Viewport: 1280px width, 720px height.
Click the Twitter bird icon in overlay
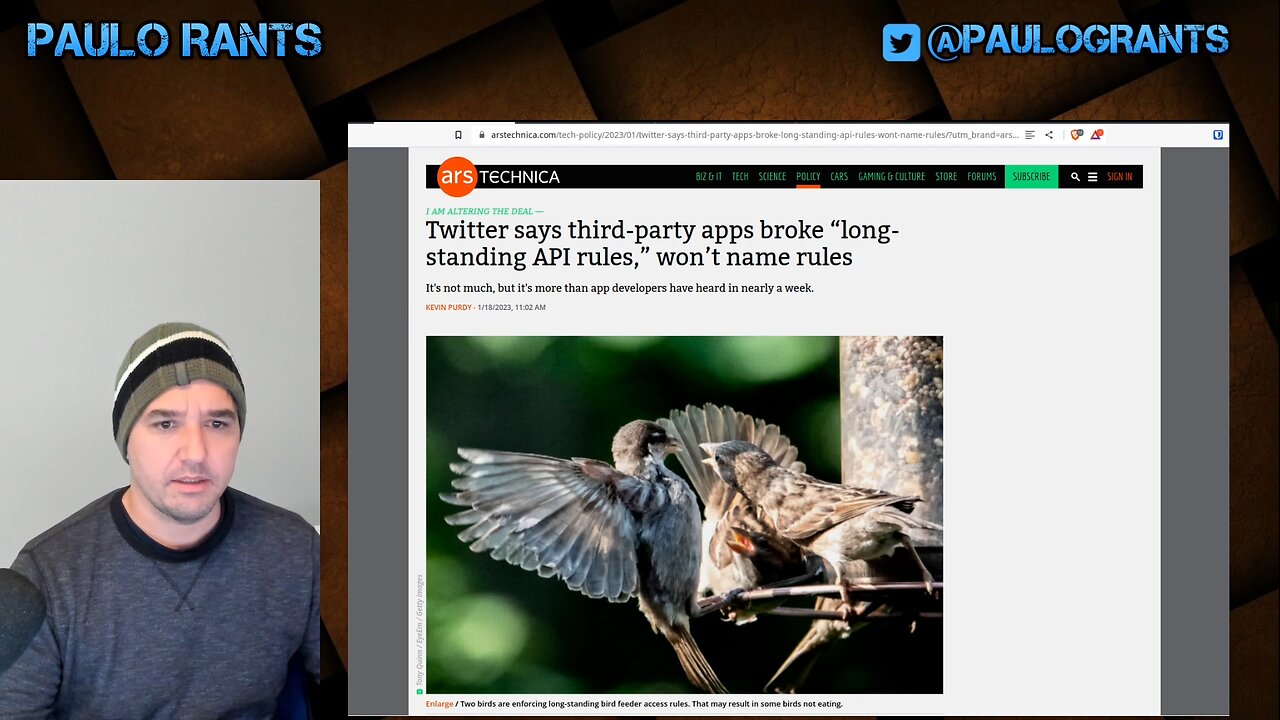pyautogui.click(x=901, y=42)
